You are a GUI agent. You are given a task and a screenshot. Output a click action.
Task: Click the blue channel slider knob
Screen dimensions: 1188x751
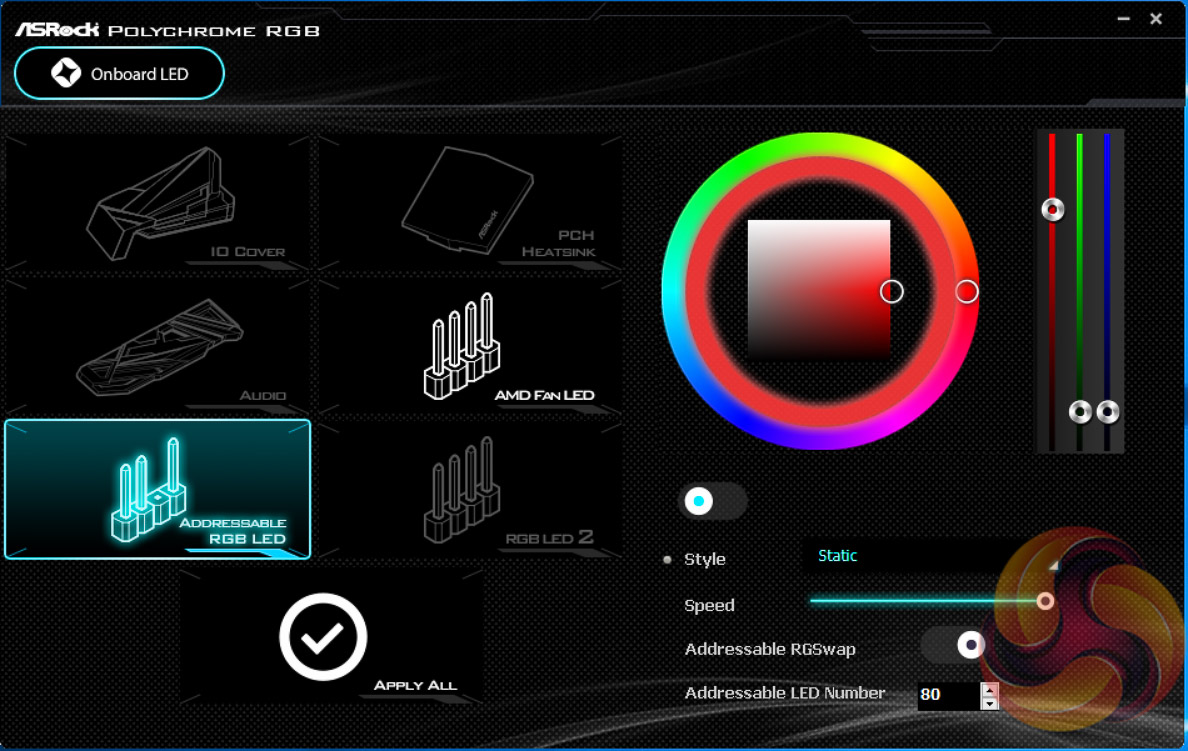click(x=1108, y=412)
